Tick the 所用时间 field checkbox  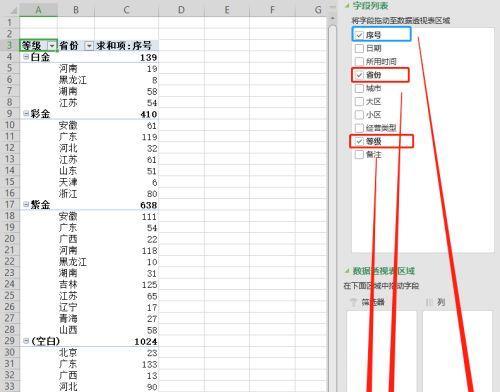click(x=359, y=62)
